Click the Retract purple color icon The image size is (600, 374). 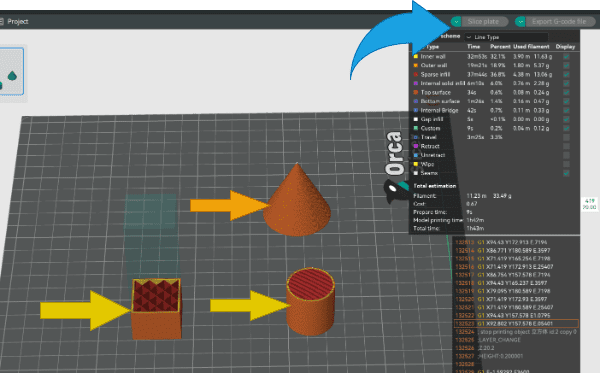coord(416,146)
